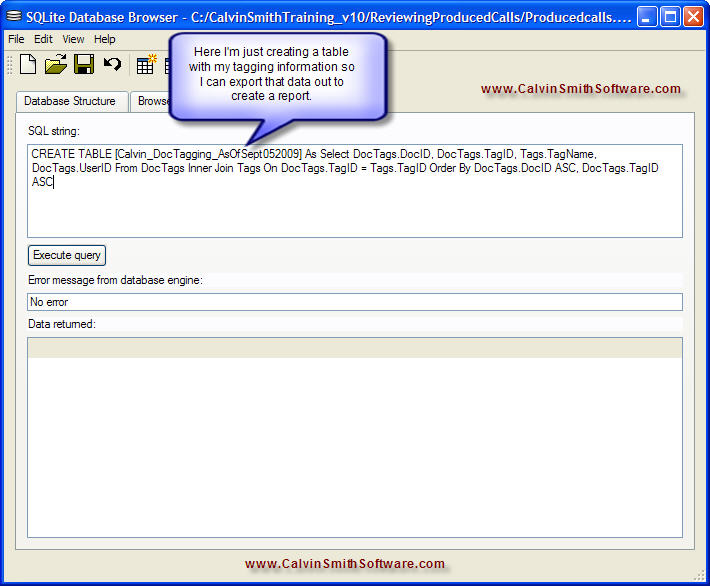Image resolution: width=710 pixels, height=586 pixels.
Task: Open the Edit menu
Action: [43, 39]
